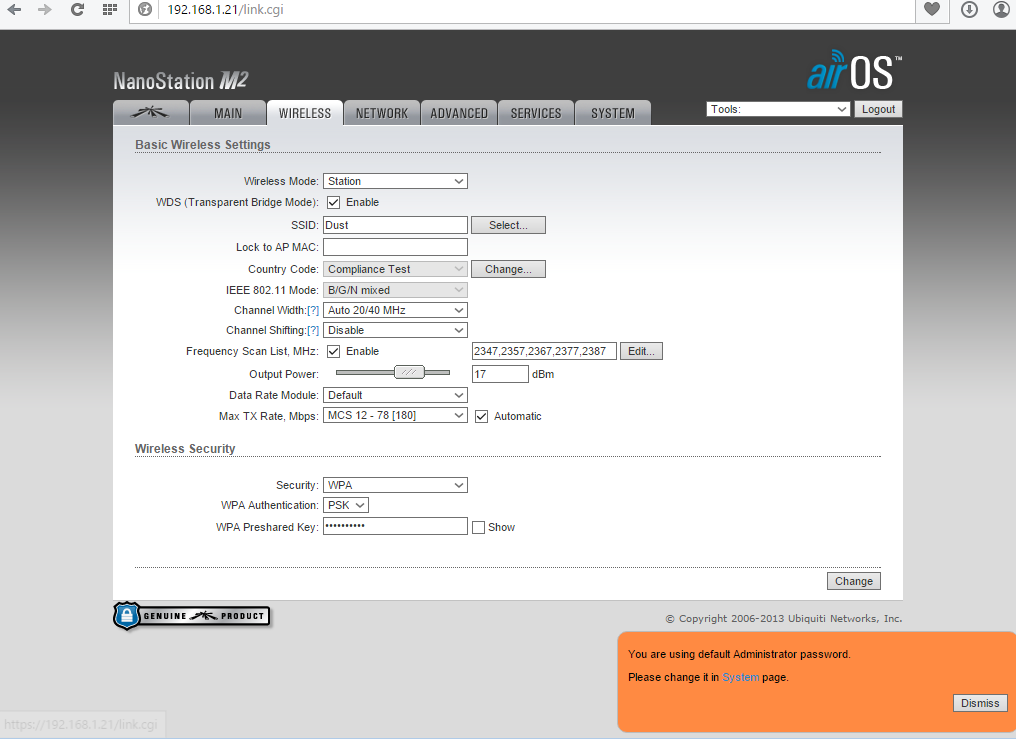The height and width of the screenshot is (739, 1016).
Task: Switch to the SYSTEM tab
Action: coord(613,113)
